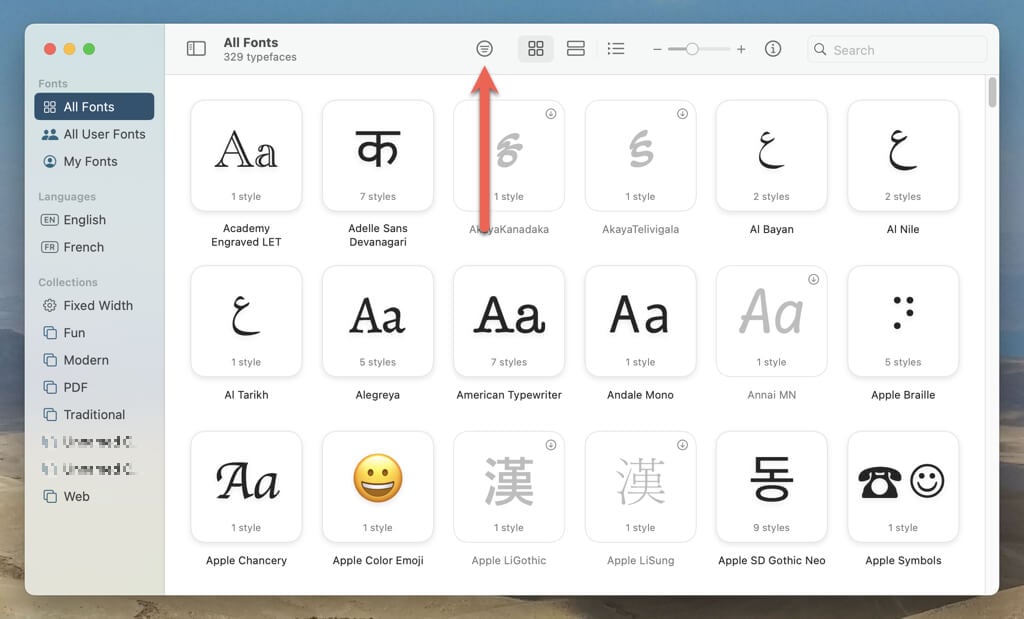
Task: Show font info with the i icon
Action: (x=773, y=48)
